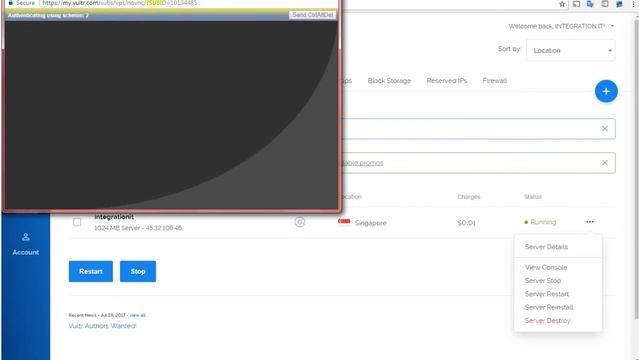Click the blue Stop button
The height and width of the screenshot is (360, 640).
(138, 271)
